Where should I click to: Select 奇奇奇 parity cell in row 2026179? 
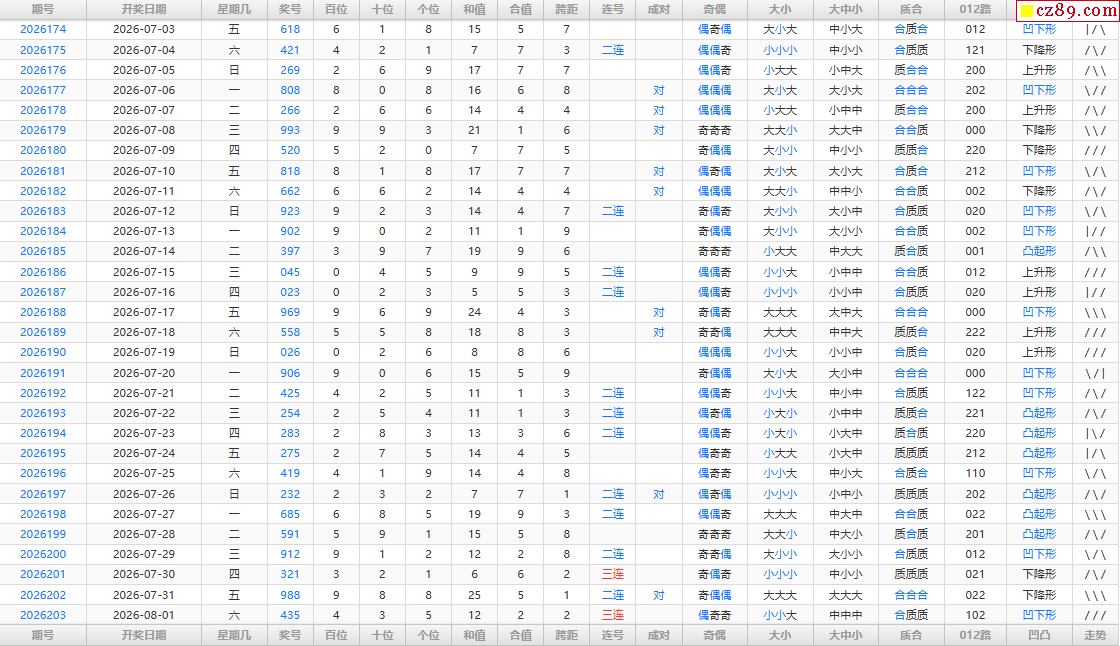click(x=714, y=130)
